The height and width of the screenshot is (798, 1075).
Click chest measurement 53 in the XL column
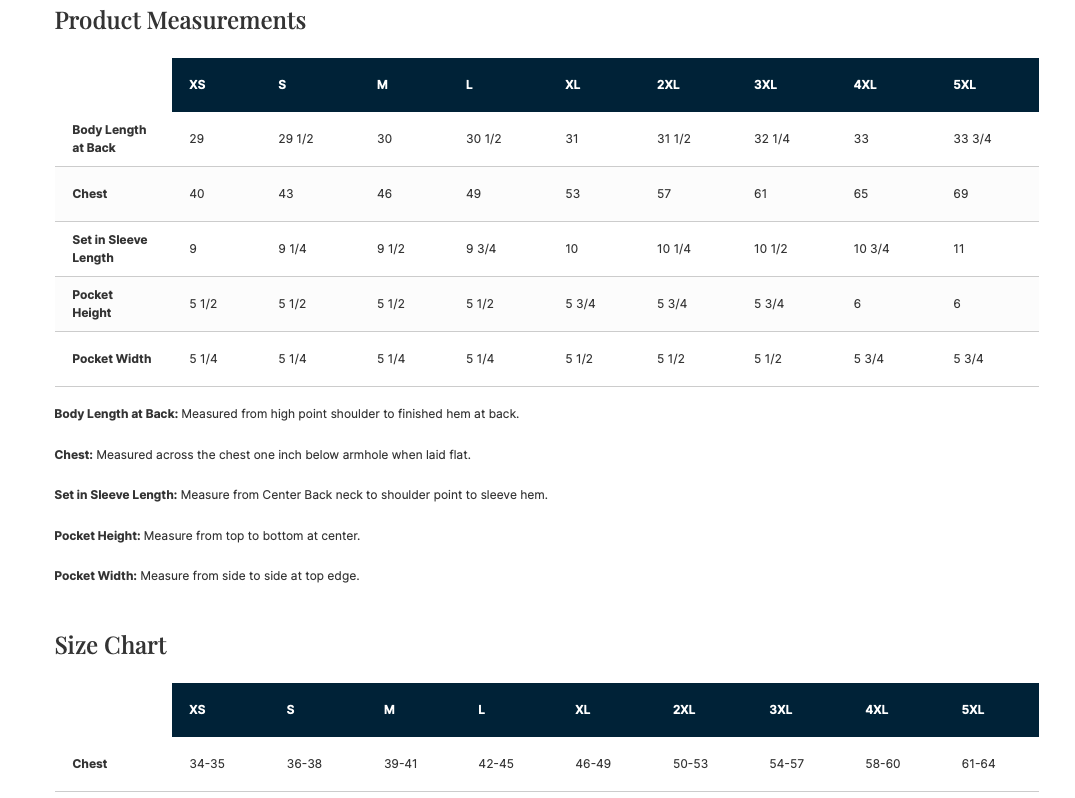point(572,194)
